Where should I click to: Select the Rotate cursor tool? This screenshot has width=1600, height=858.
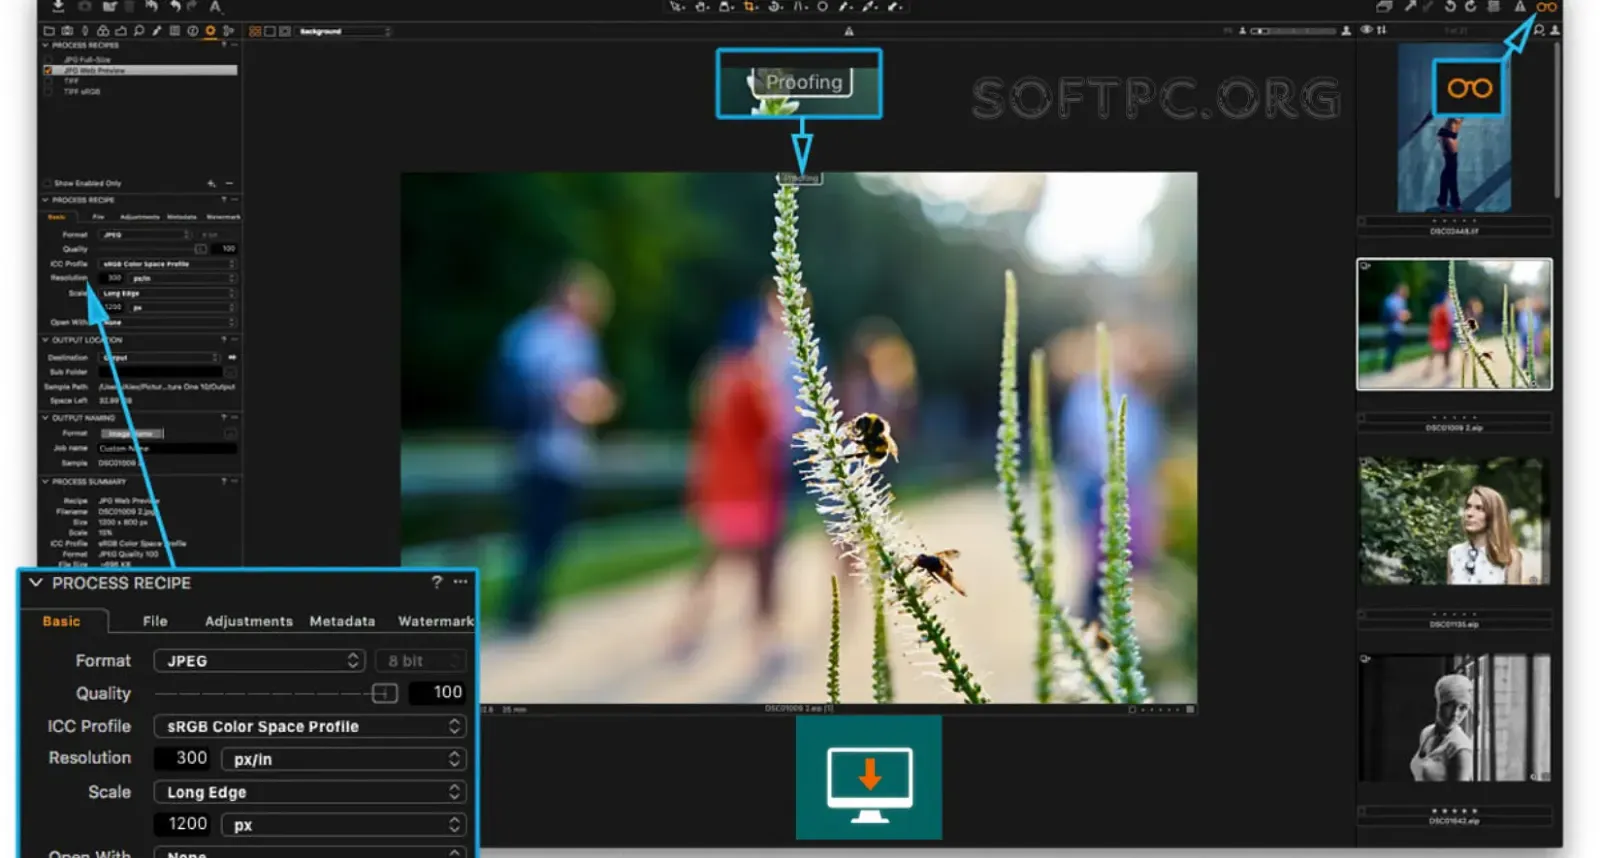pyautogui.click(x=775, y=7)
